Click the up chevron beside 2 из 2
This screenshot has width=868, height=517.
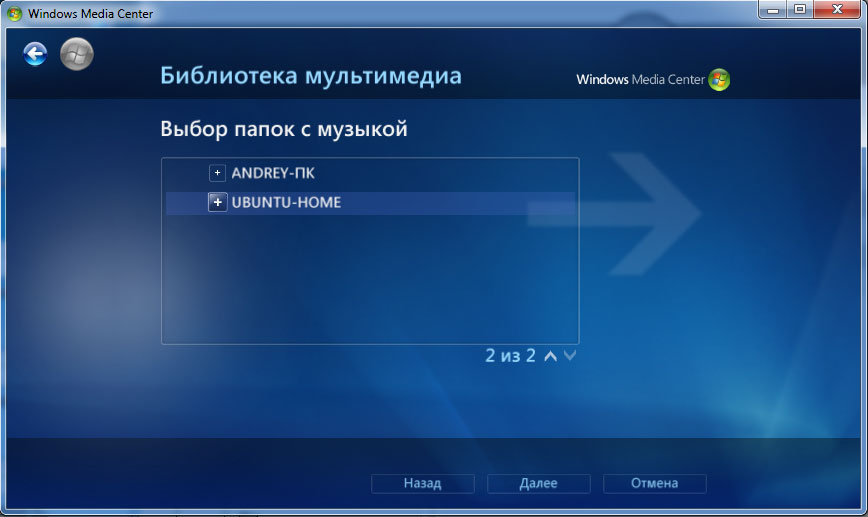click(x=550, y=355)
